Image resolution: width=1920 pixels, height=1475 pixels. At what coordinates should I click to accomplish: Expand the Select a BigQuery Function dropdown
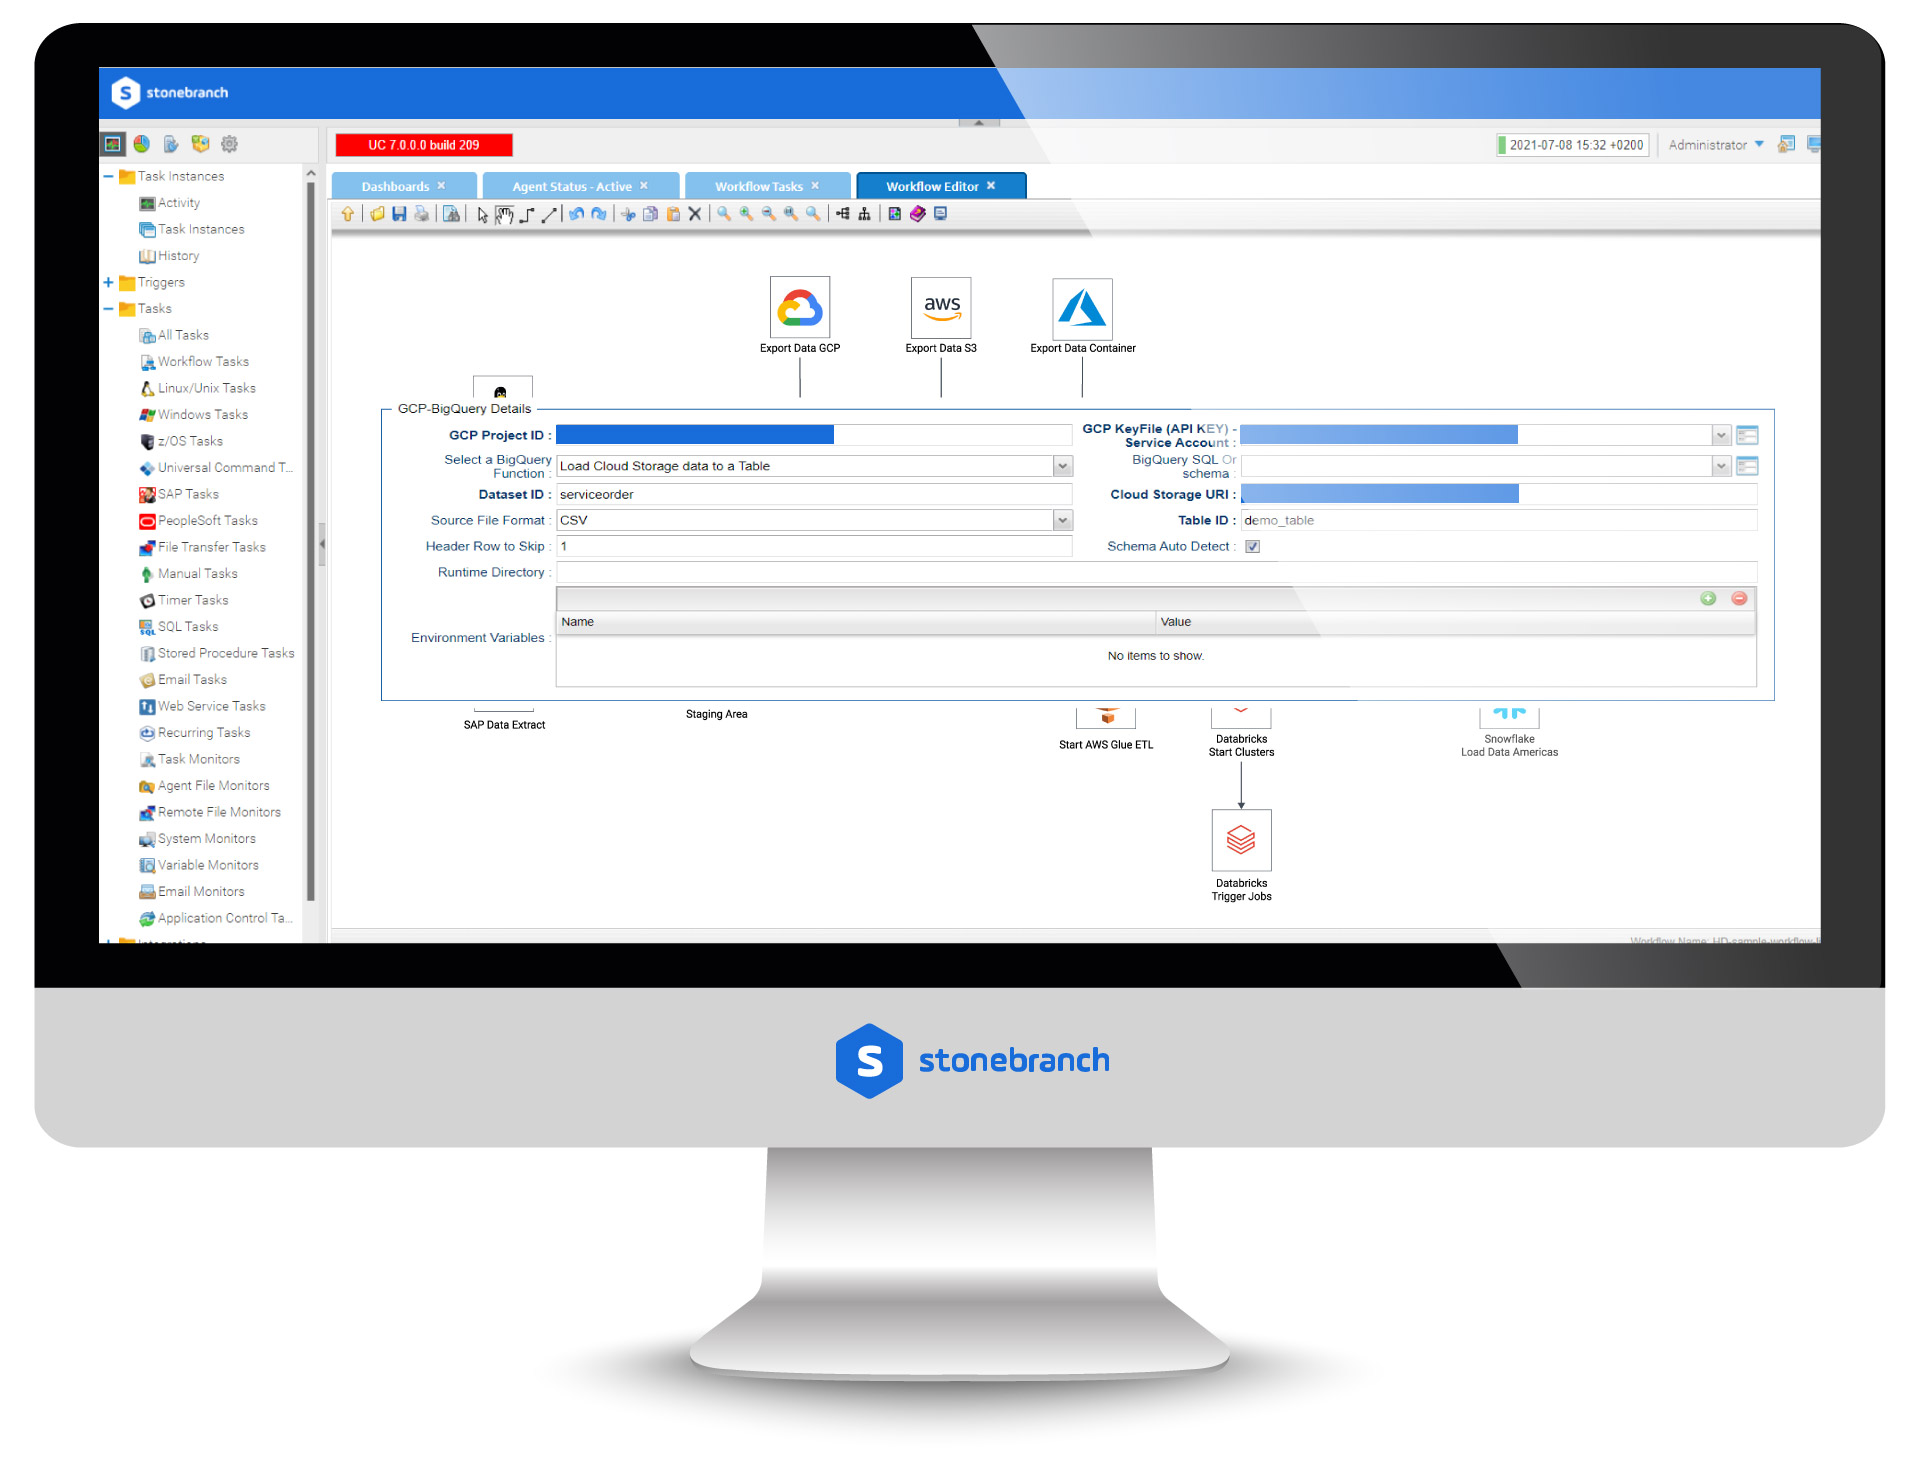[1058, 468]
